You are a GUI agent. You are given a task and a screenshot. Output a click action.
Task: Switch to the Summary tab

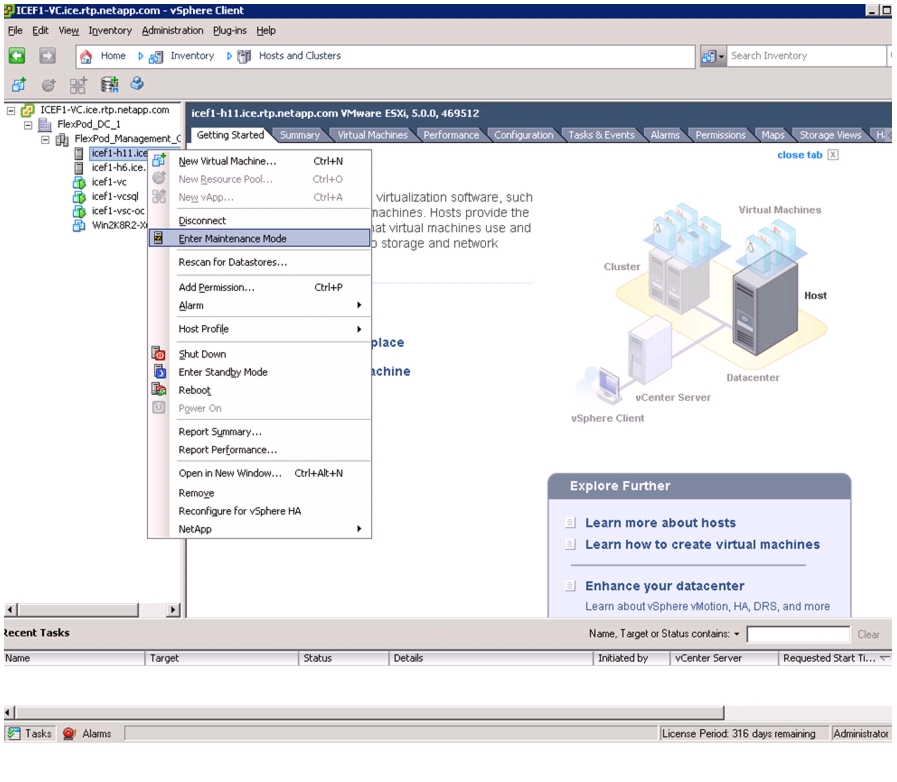300,135
